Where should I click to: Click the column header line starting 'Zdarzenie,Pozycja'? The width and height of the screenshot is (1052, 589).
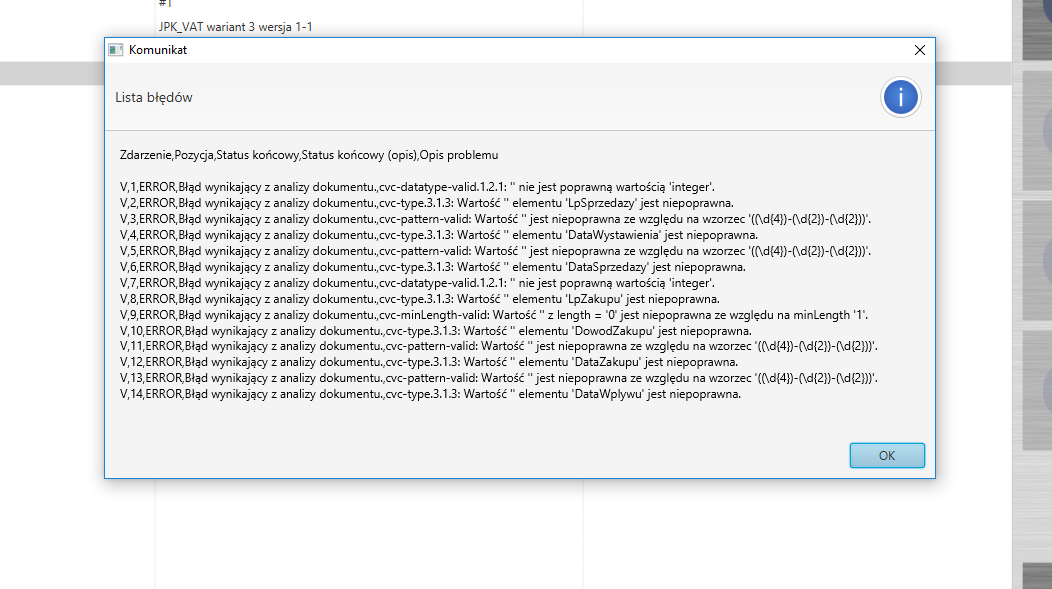coord(308,155)
